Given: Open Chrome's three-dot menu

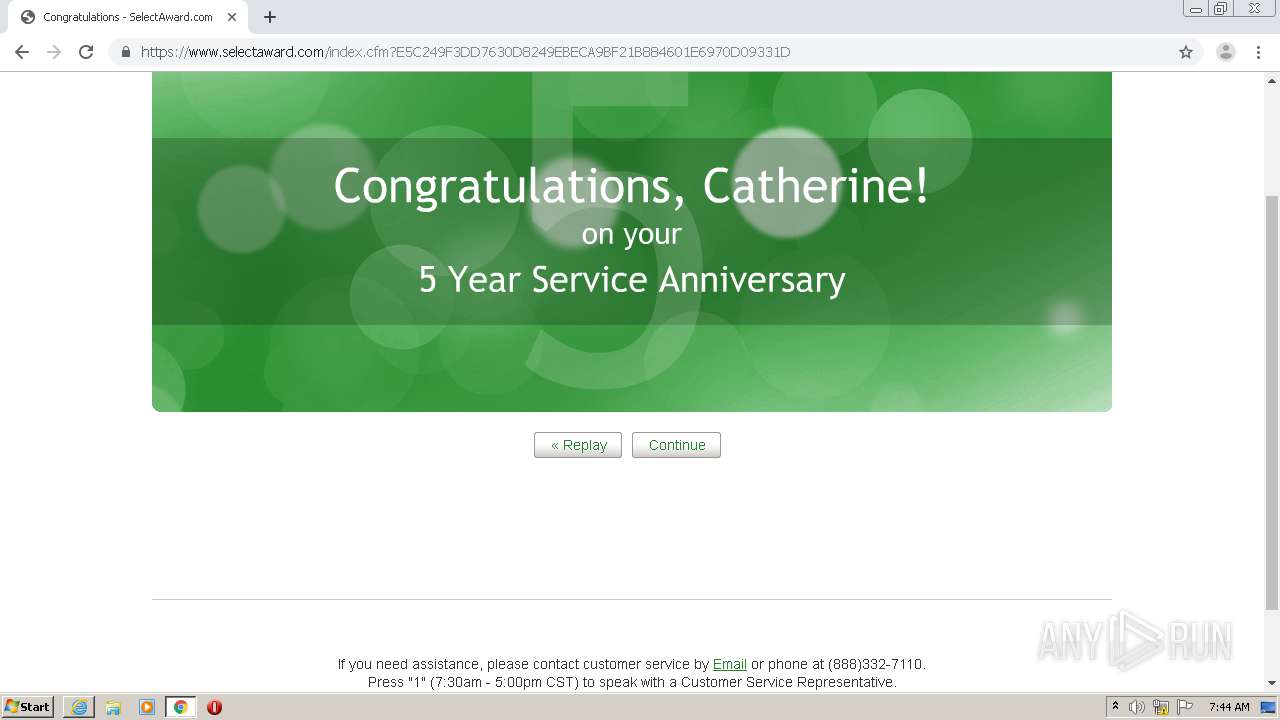Looking at the screenshot, I should [x=1258, y=52].
